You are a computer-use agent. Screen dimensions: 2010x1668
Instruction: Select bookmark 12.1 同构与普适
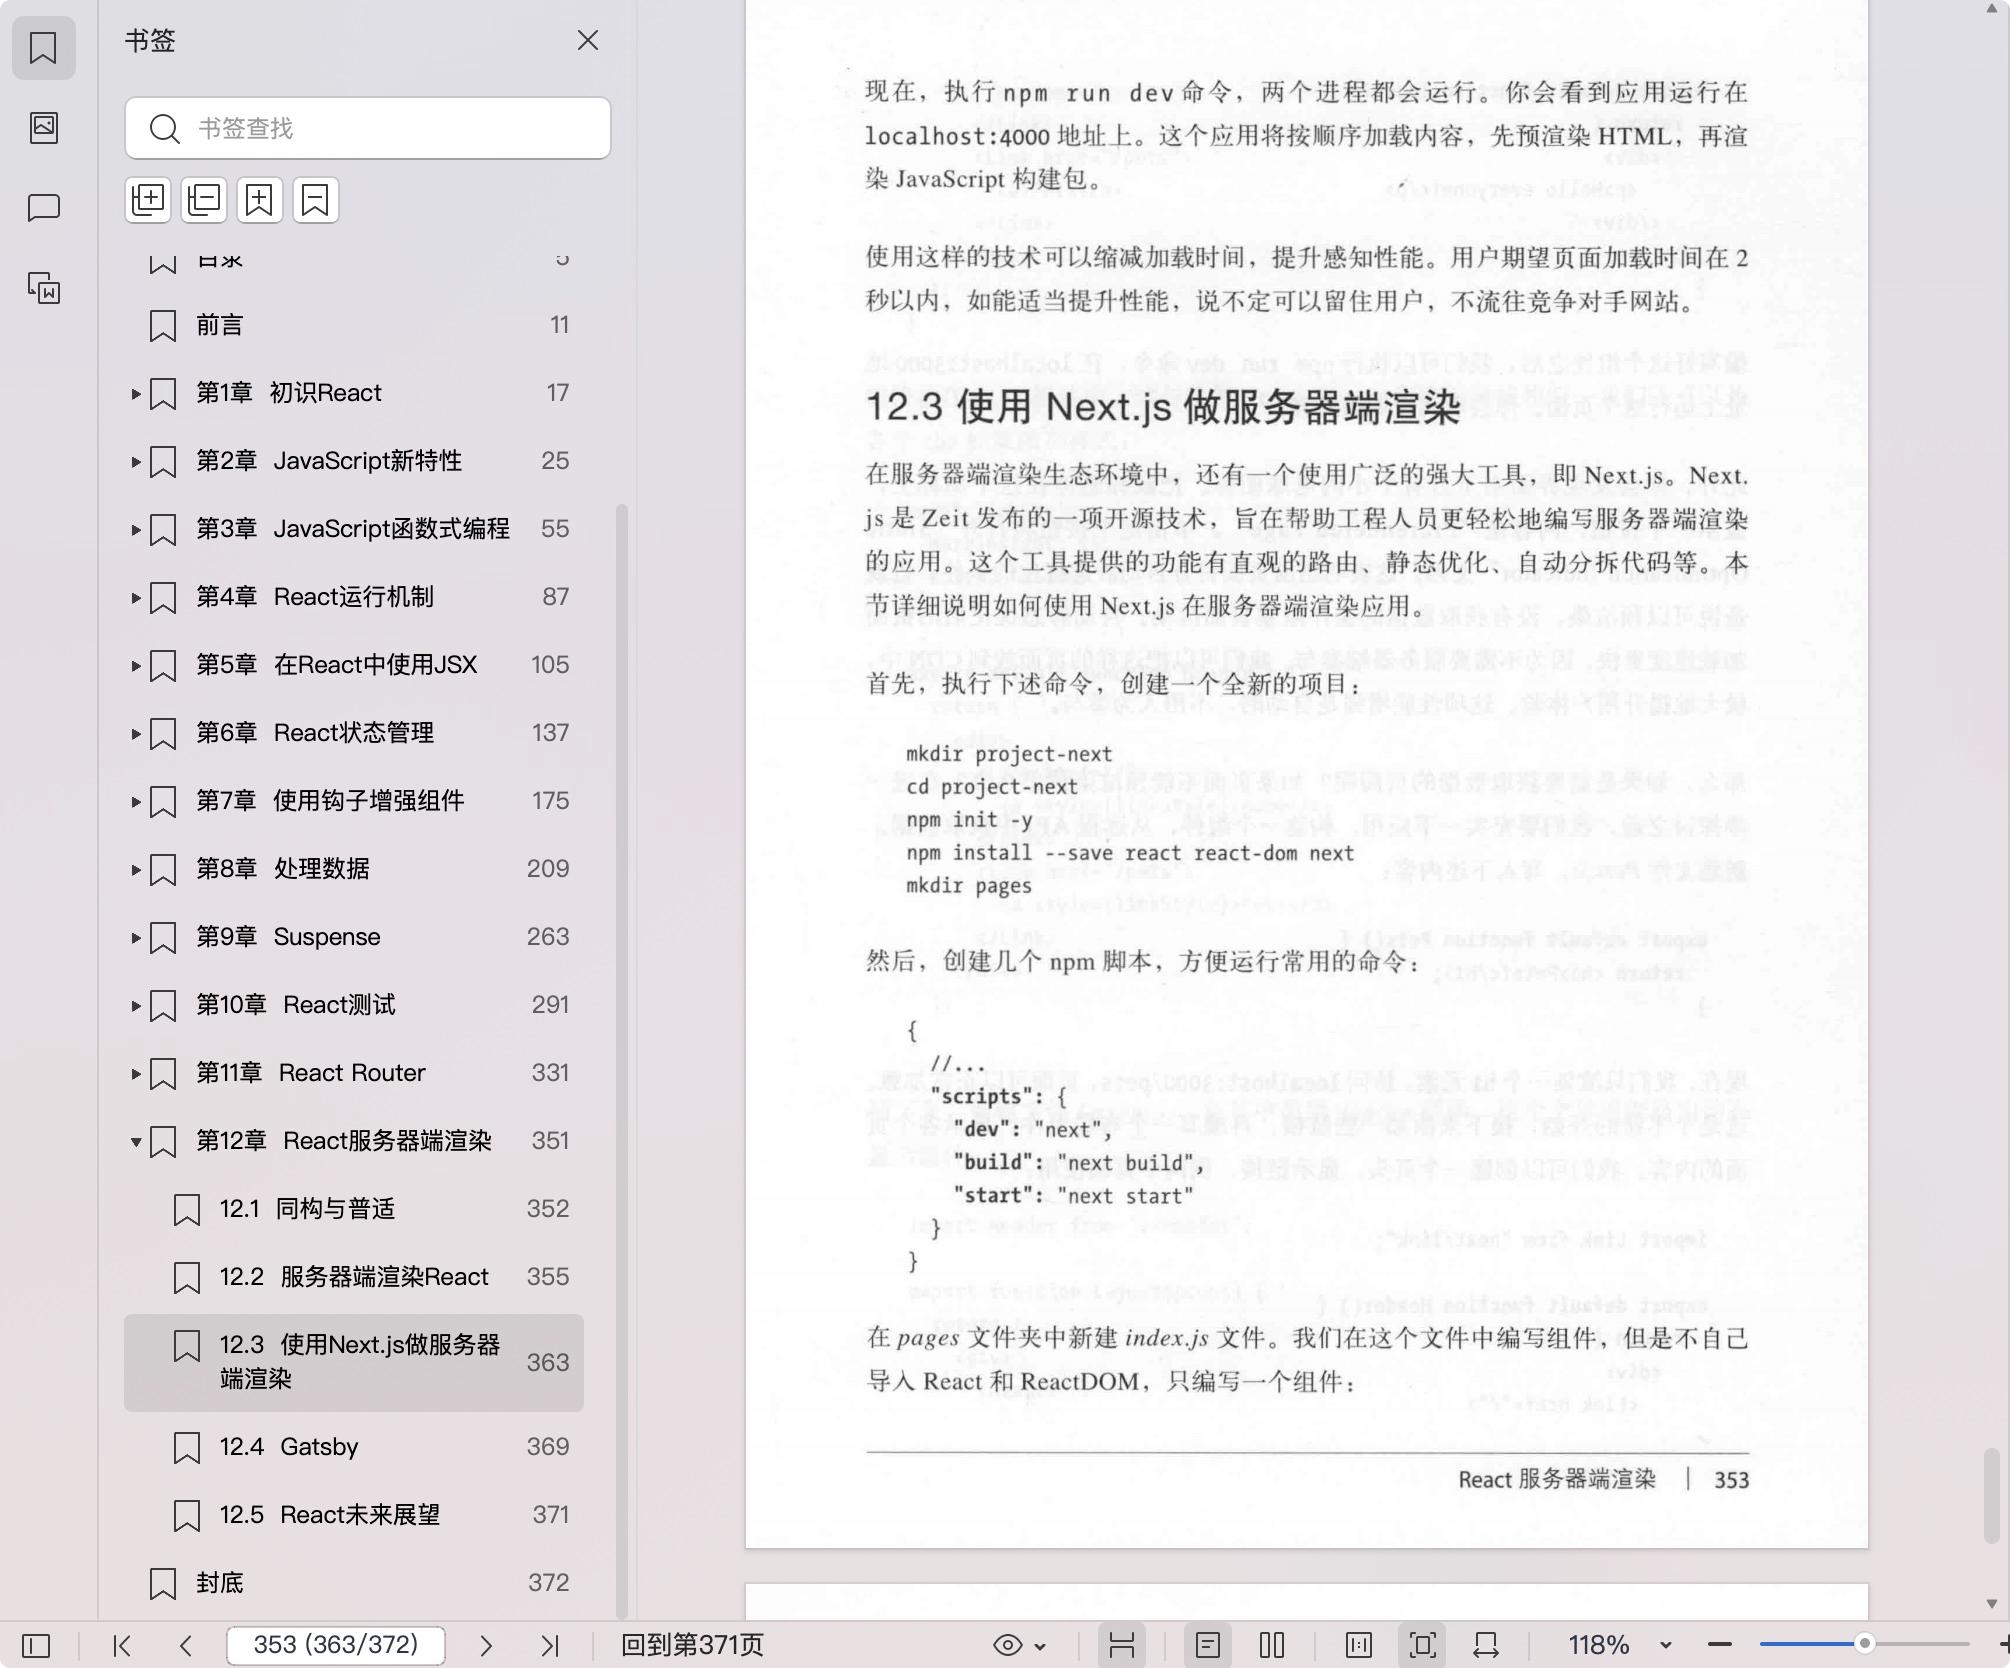click(354, 1209)
